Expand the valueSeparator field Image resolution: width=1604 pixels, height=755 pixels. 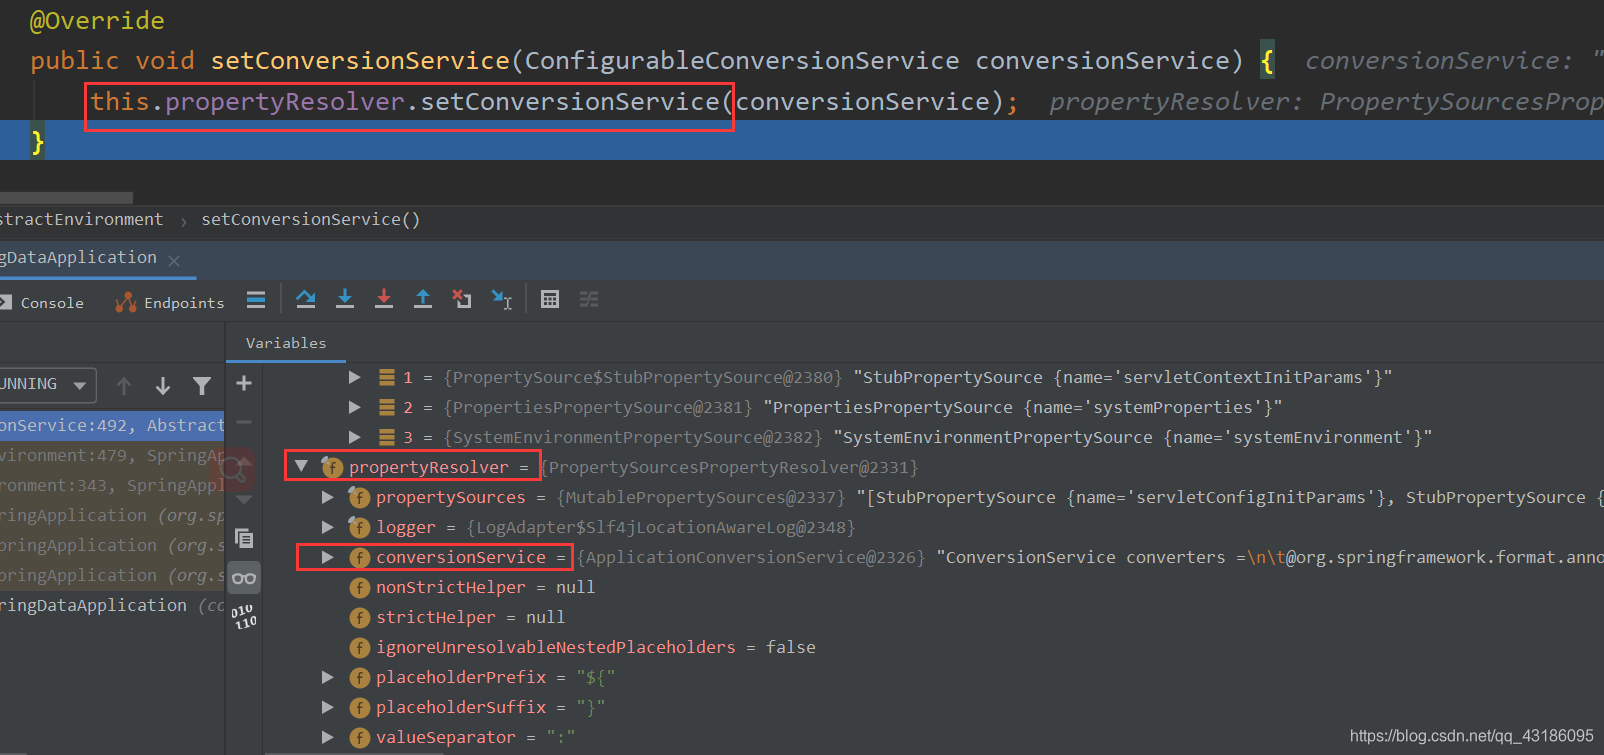pyautogui.click(x=327, y=737)
